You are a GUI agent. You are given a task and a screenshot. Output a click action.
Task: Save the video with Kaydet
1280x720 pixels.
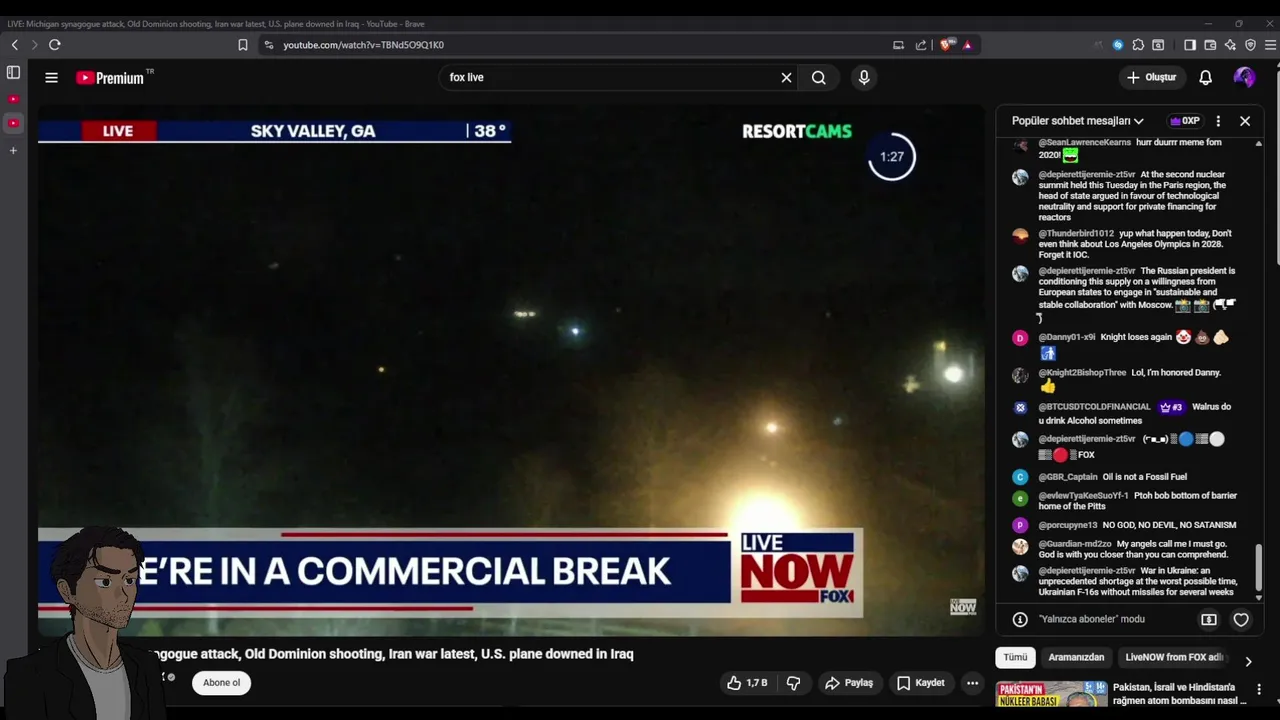point(921,683)
